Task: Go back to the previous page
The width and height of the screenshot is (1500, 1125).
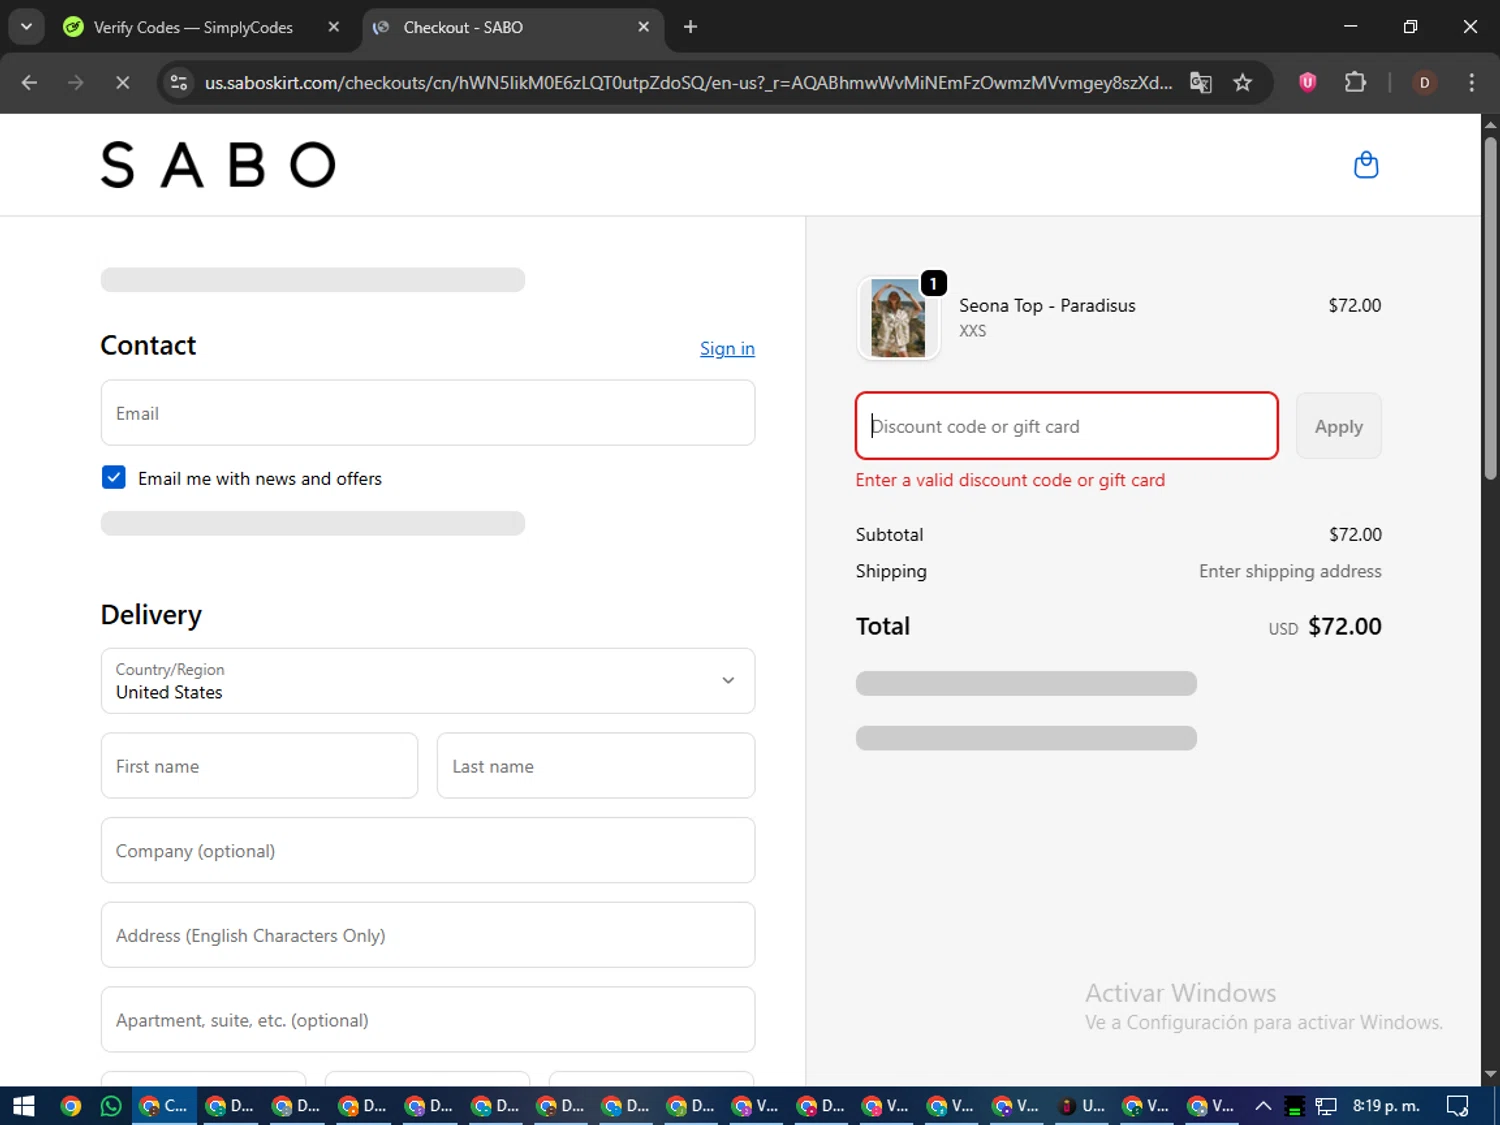Action: (29, 83)
